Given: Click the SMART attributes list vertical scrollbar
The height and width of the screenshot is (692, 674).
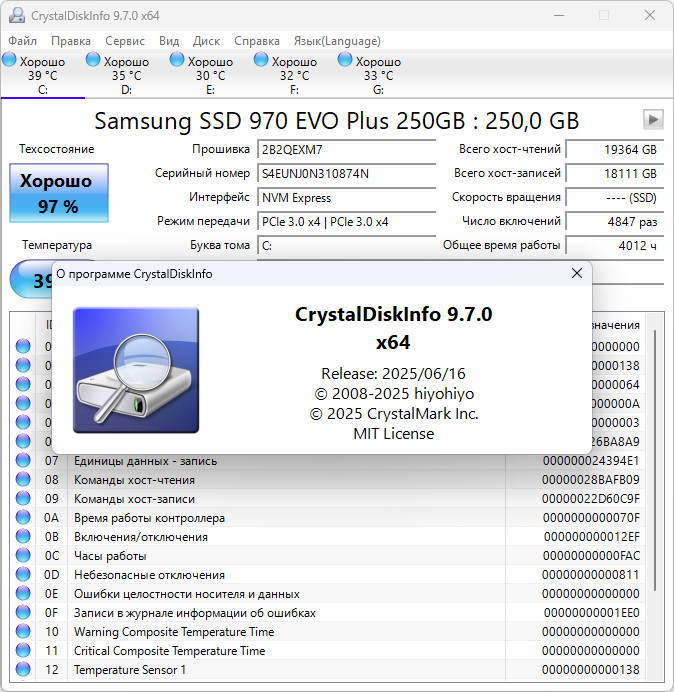Looking at the screenshot, I should 655,460.
